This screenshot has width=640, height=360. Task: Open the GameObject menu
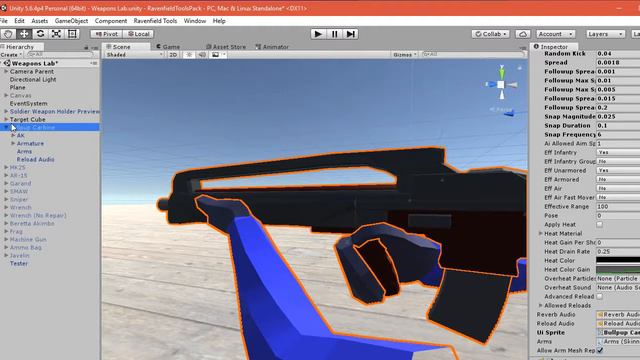click(71, 21)
